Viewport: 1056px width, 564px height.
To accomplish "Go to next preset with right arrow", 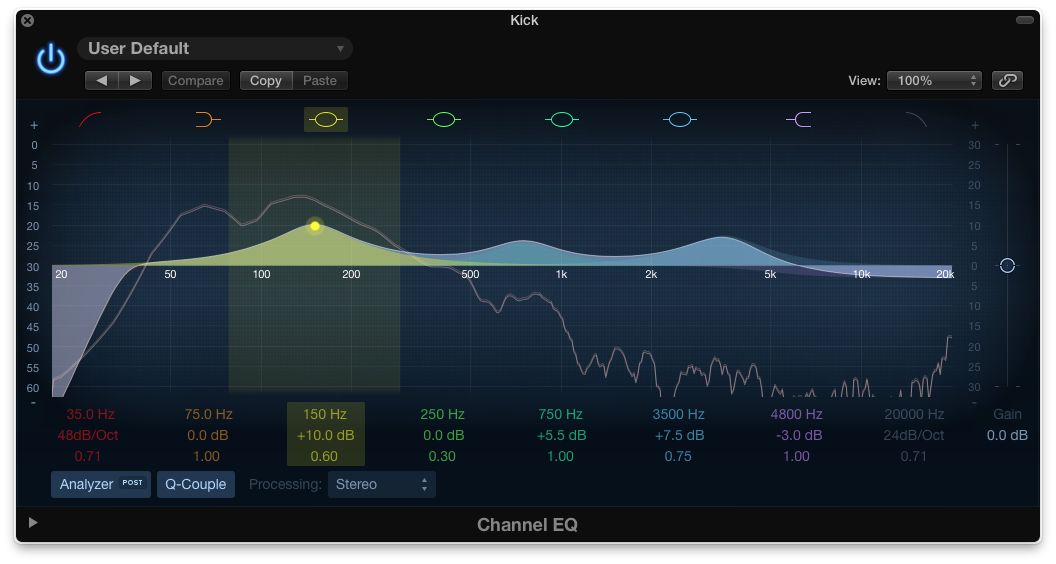I will pos(135,81).
